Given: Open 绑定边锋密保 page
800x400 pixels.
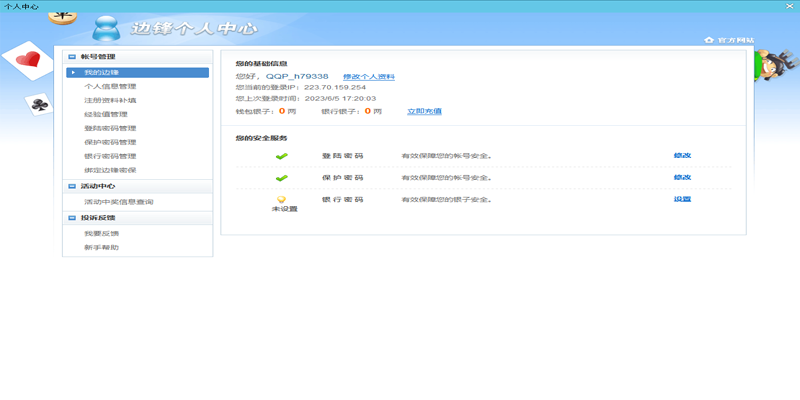Looking at the screenshot, I should (110, 170).
